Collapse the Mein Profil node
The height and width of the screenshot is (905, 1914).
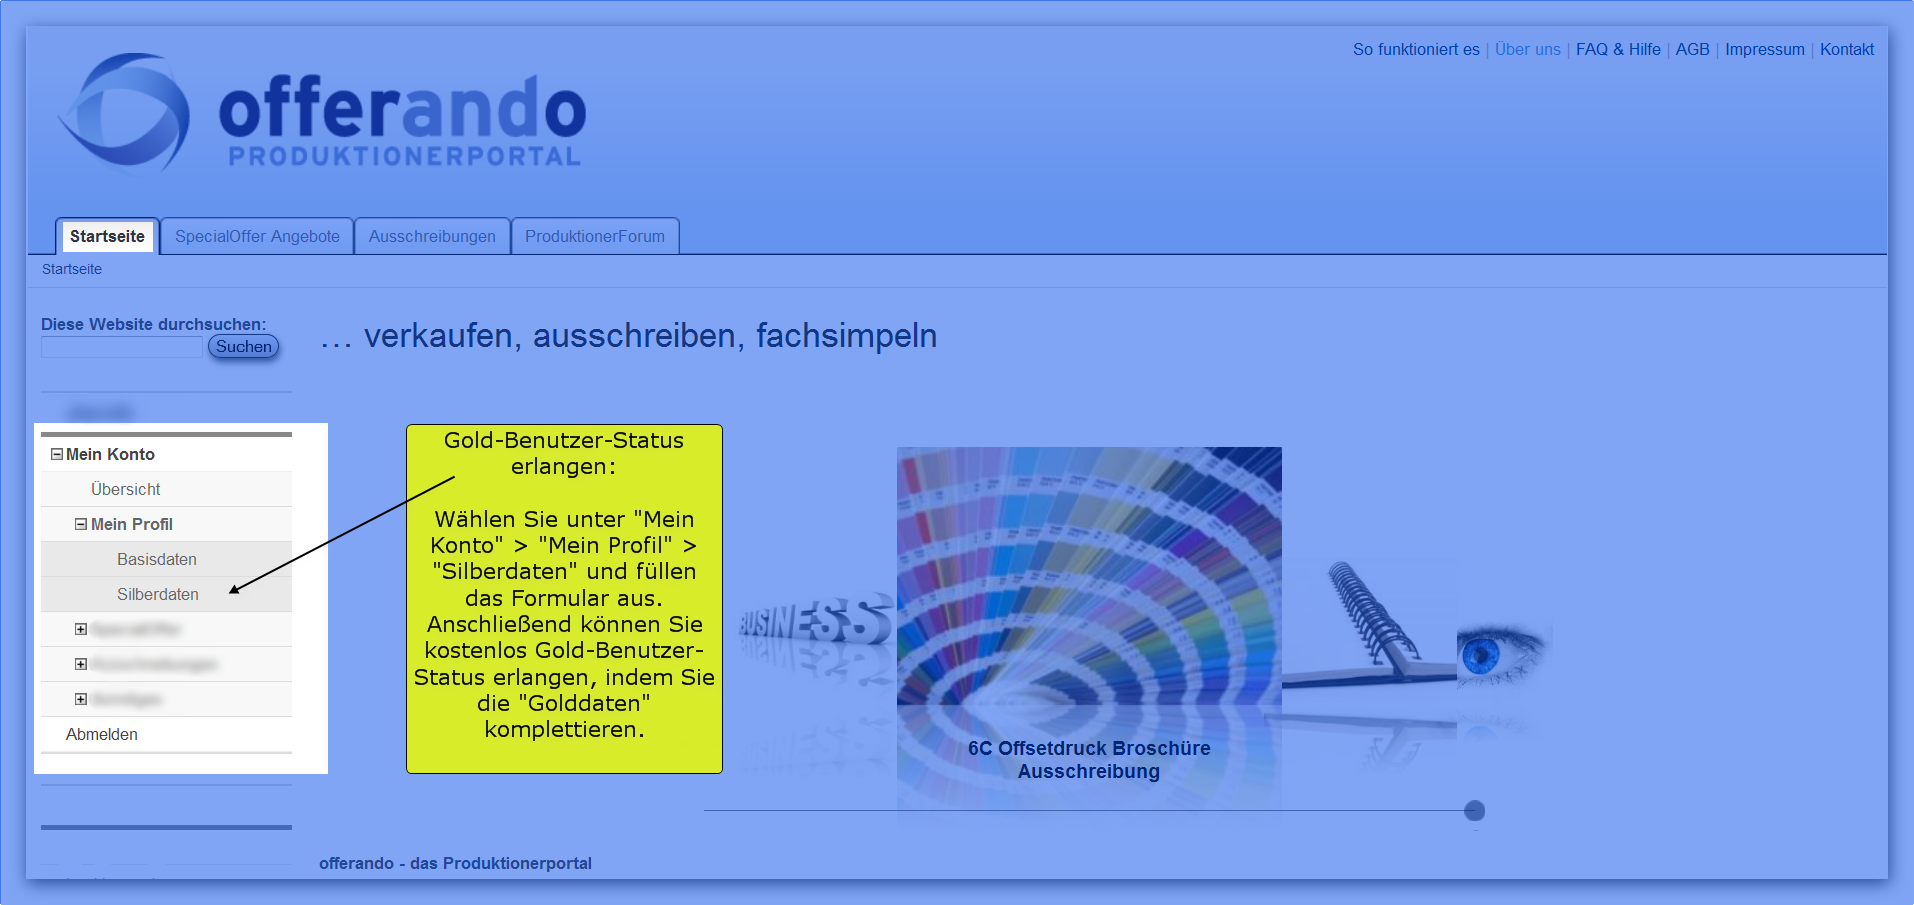pyautogui.click(x=81, y=524)
